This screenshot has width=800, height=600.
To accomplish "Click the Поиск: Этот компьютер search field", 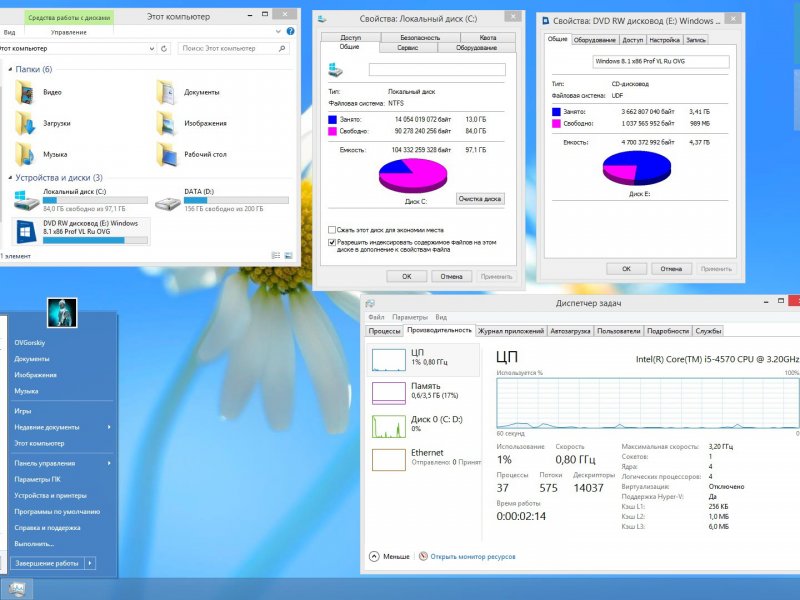I will pyautogui.click(x=234, y=48).
